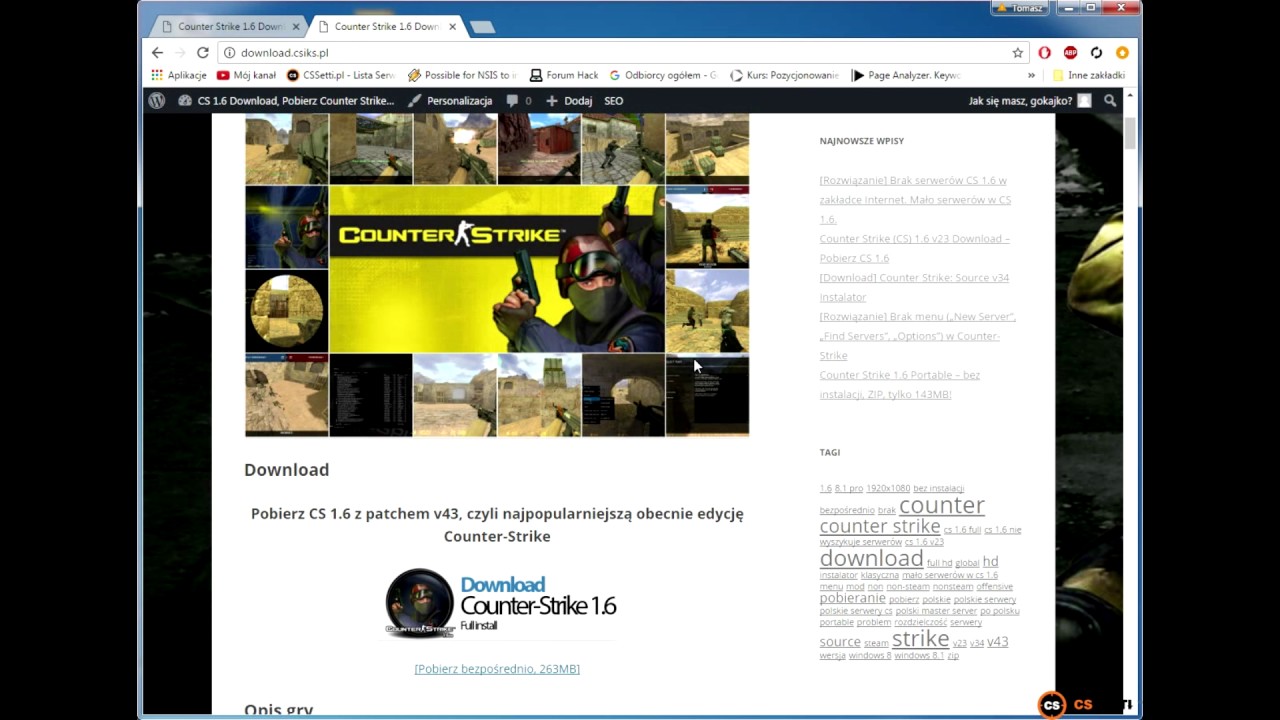This screenshot has height=720, width=1280.
Task: Open the Counter Strike 1.6 v23 Download post
Action: pyautogui.click(x=914, y=248)
